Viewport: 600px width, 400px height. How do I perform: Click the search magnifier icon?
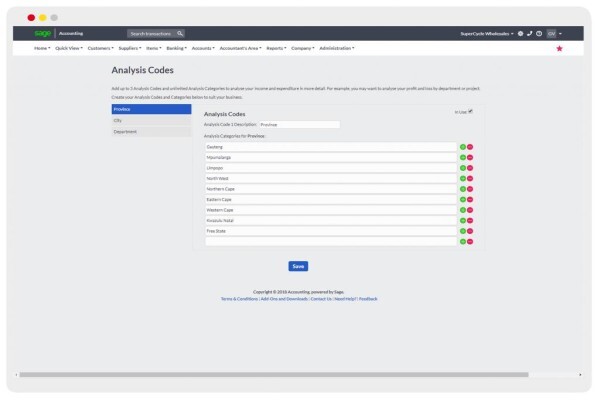180,34
